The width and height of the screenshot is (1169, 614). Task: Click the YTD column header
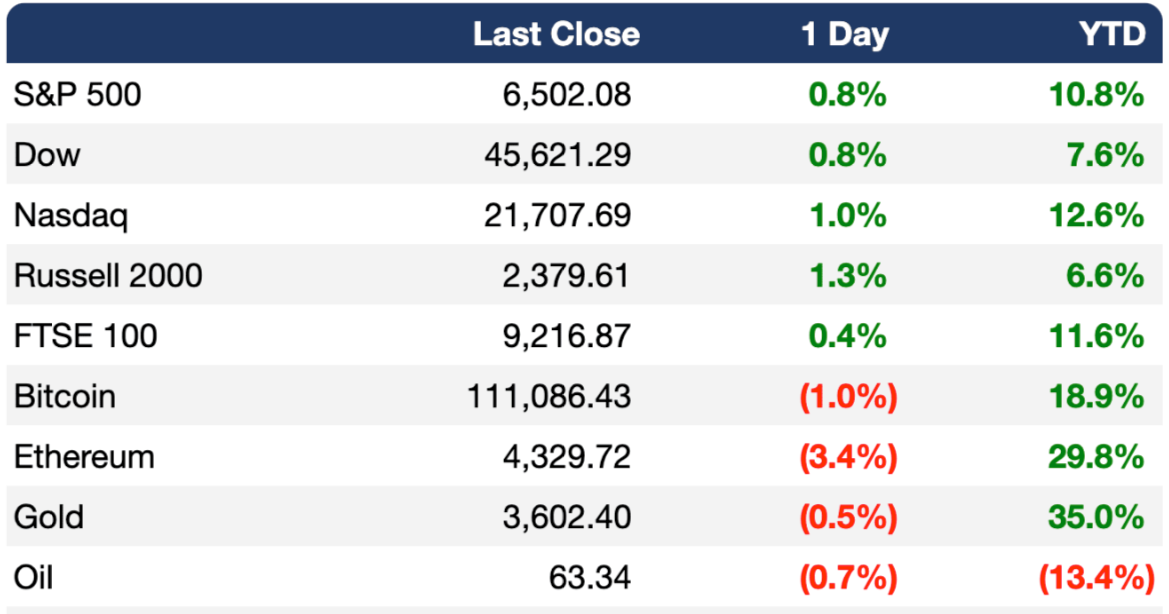point(1112,34)
